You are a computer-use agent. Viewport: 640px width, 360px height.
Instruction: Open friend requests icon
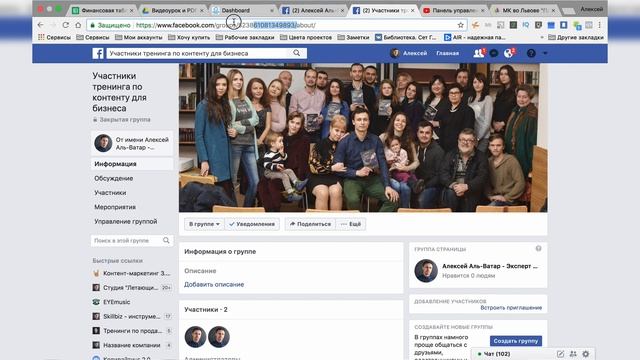[x=478, y=53]
